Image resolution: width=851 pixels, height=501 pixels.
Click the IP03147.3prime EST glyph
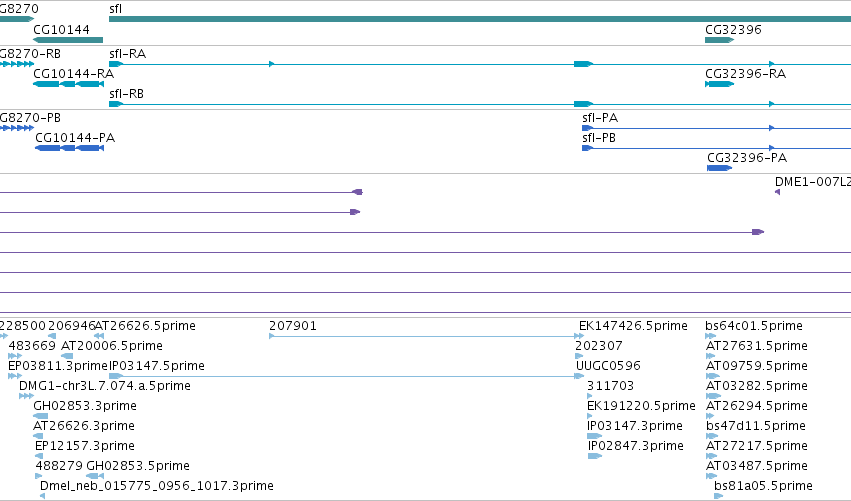click(595, 436)
